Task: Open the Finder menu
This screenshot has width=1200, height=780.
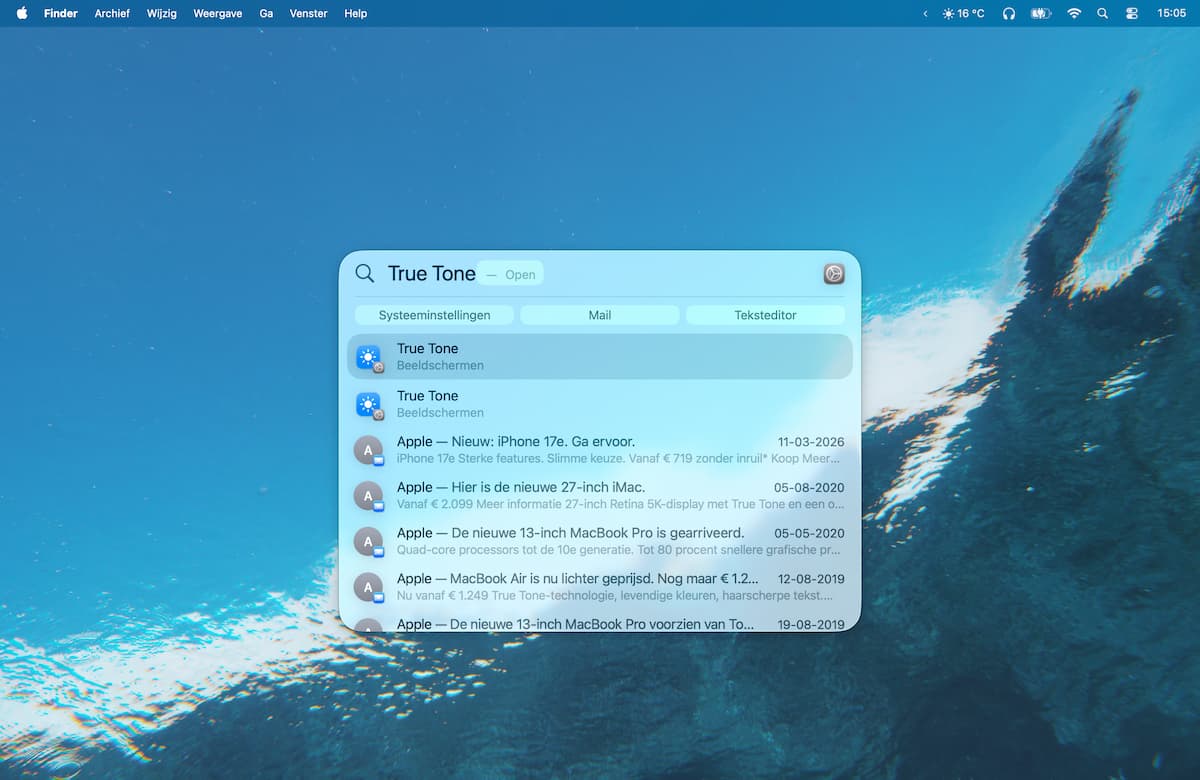Action: click(61, 13)
